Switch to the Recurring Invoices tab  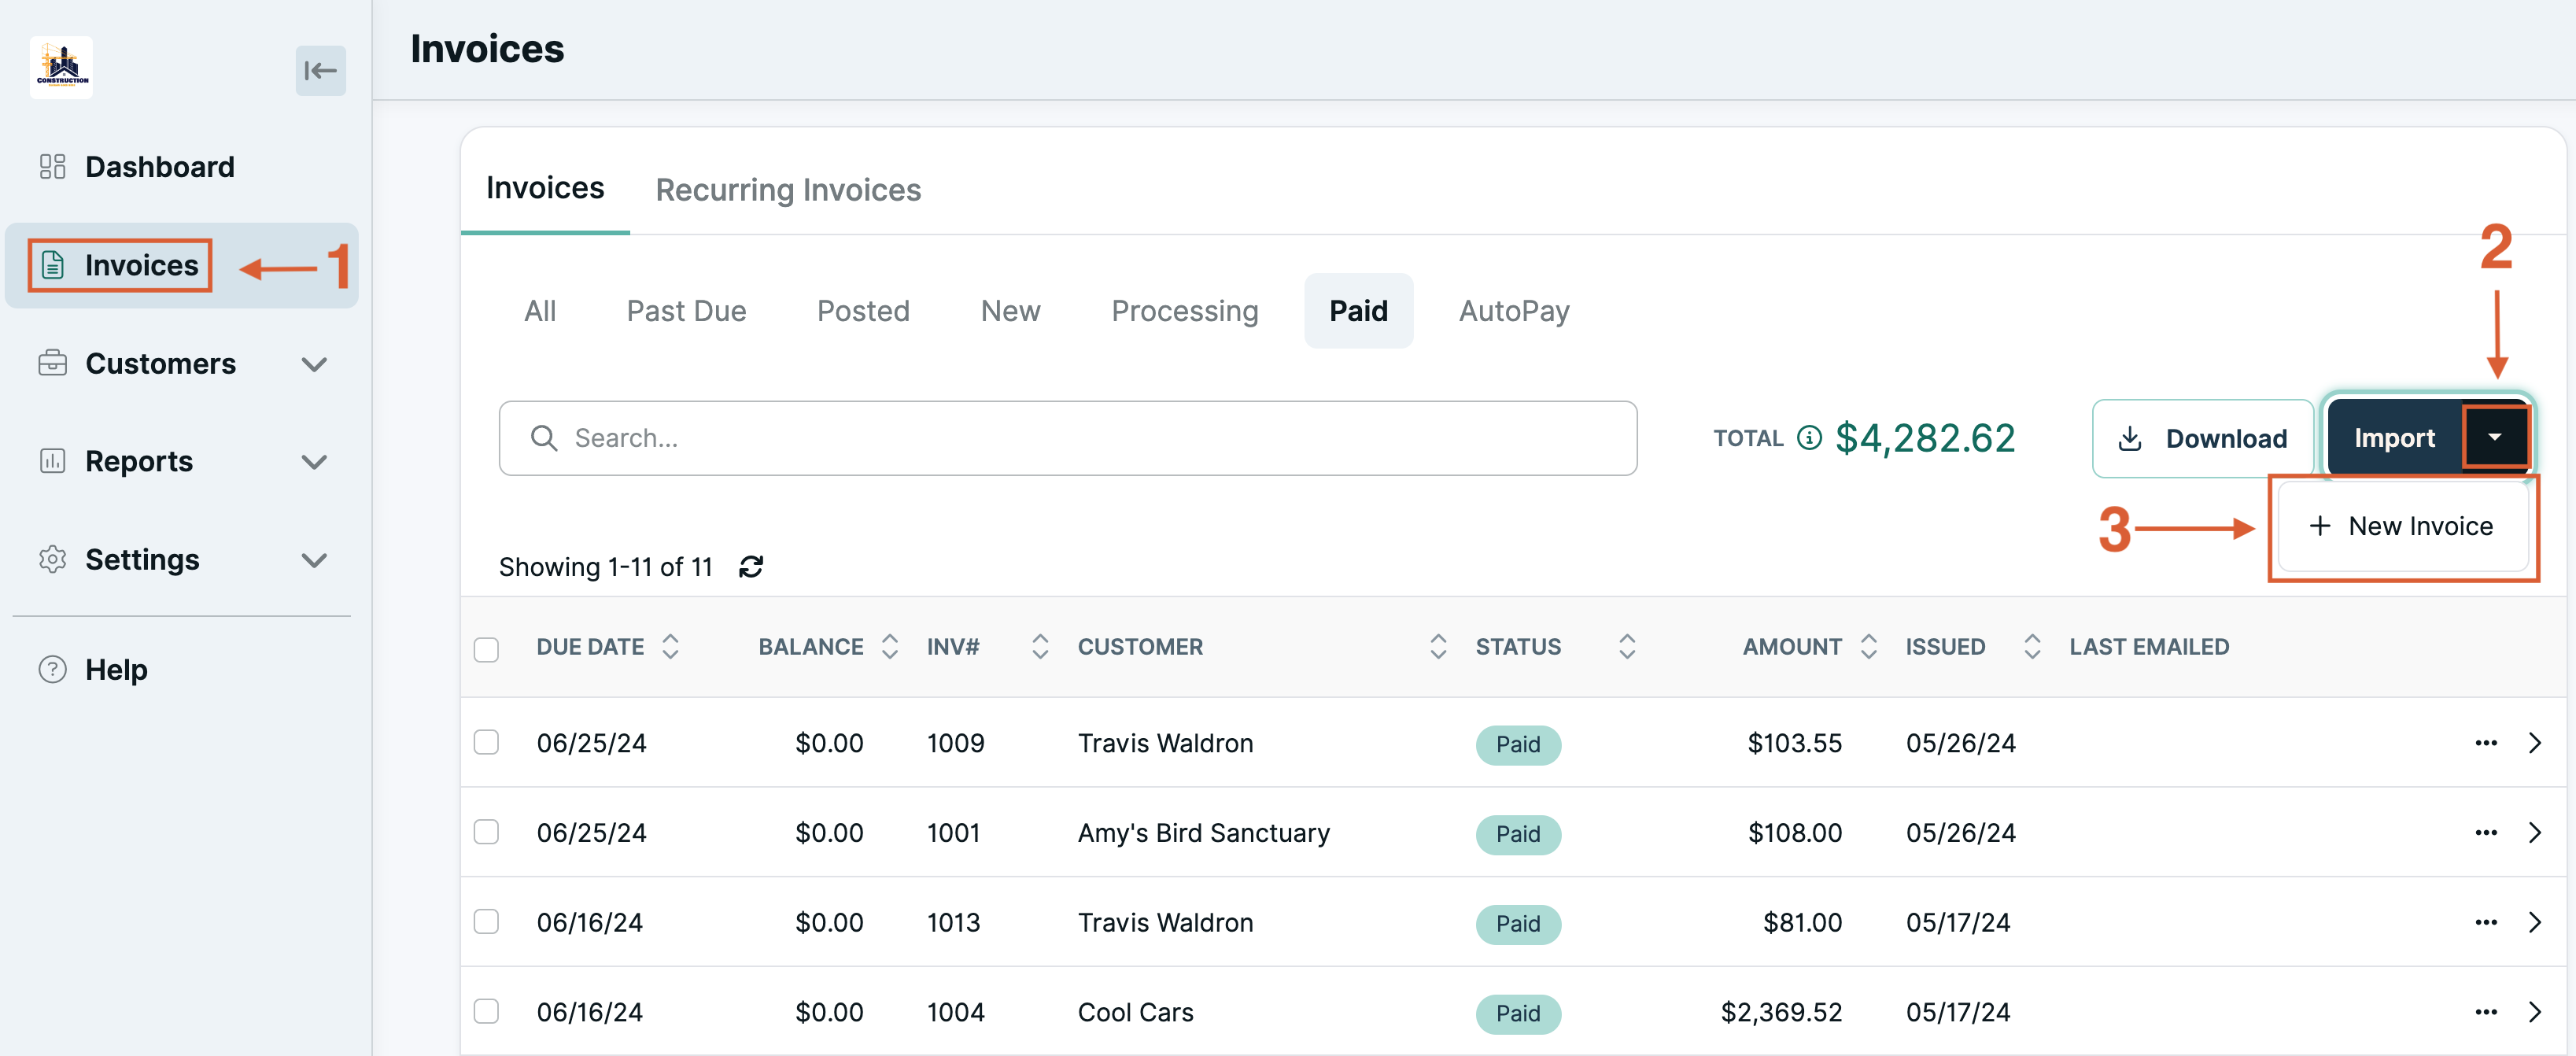[x=788, y=189]
